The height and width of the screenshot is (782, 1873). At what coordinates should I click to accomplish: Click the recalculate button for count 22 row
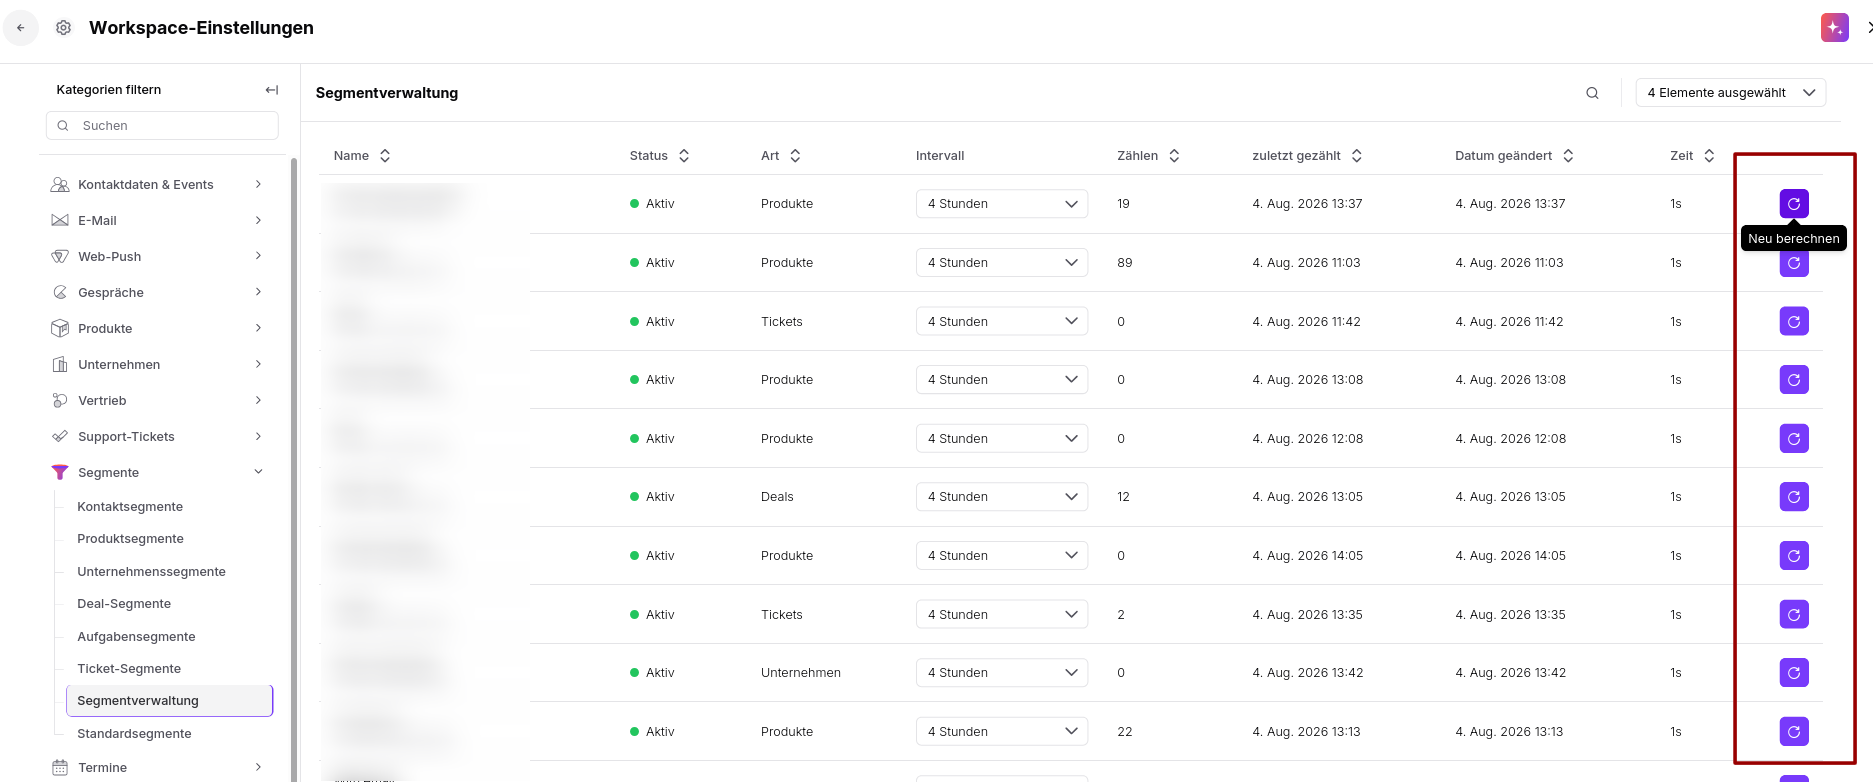(1794, 732)
